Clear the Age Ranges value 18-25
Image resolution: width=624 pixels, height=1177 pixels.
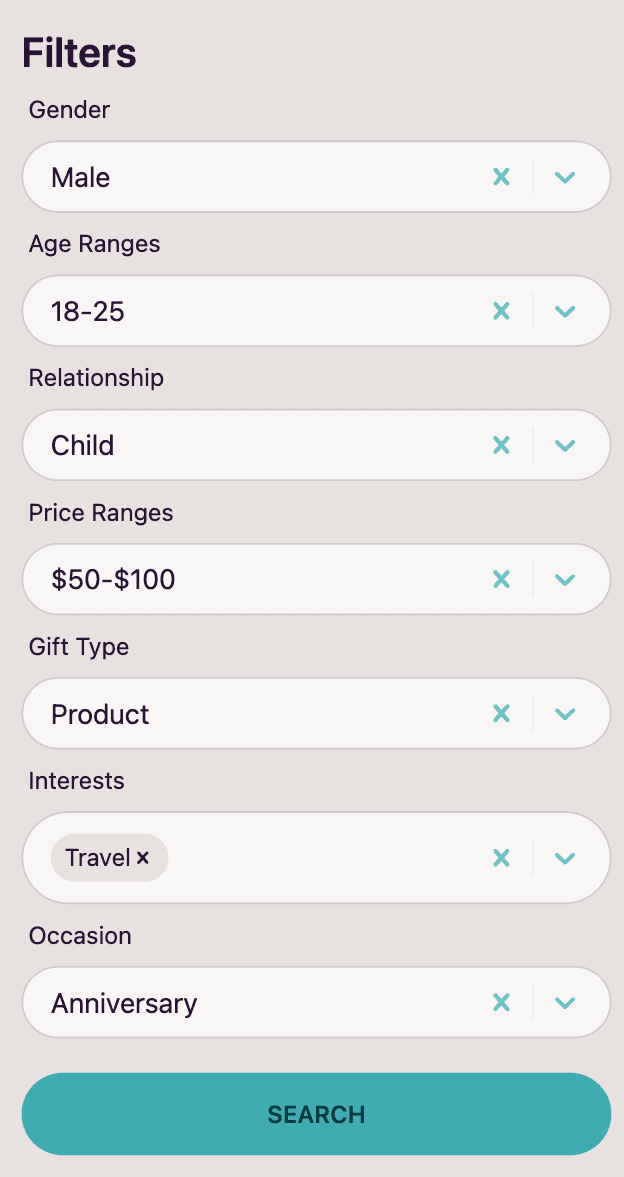(502, 311)
